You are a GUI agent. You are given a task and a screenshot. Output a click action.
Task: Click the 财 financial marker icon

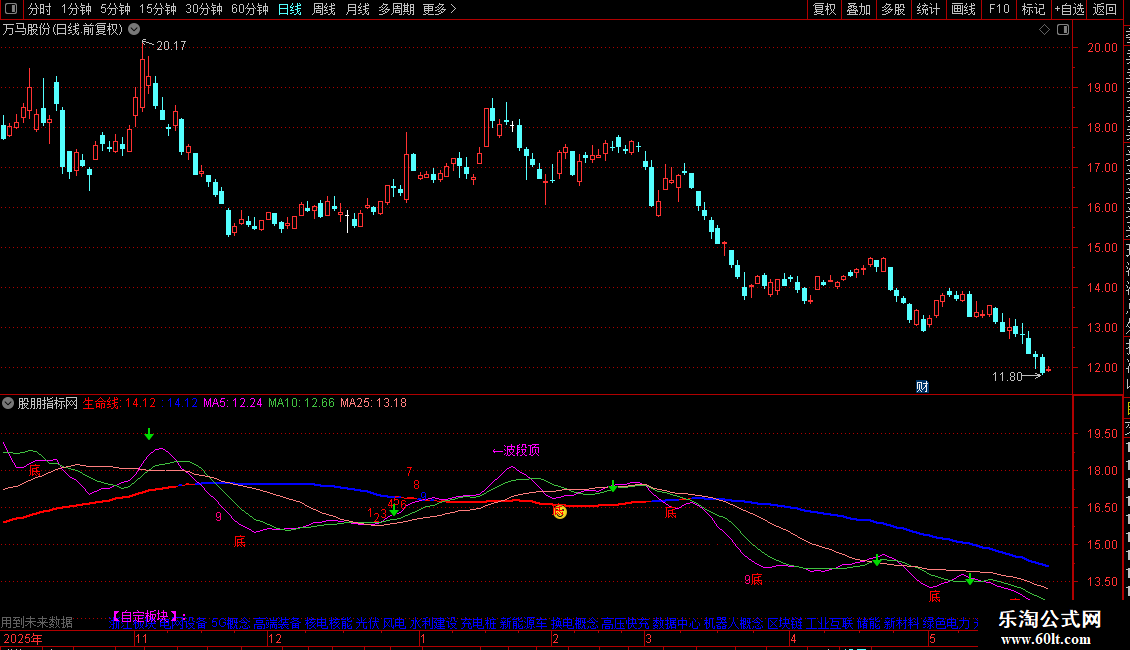(x=922, y=387)
